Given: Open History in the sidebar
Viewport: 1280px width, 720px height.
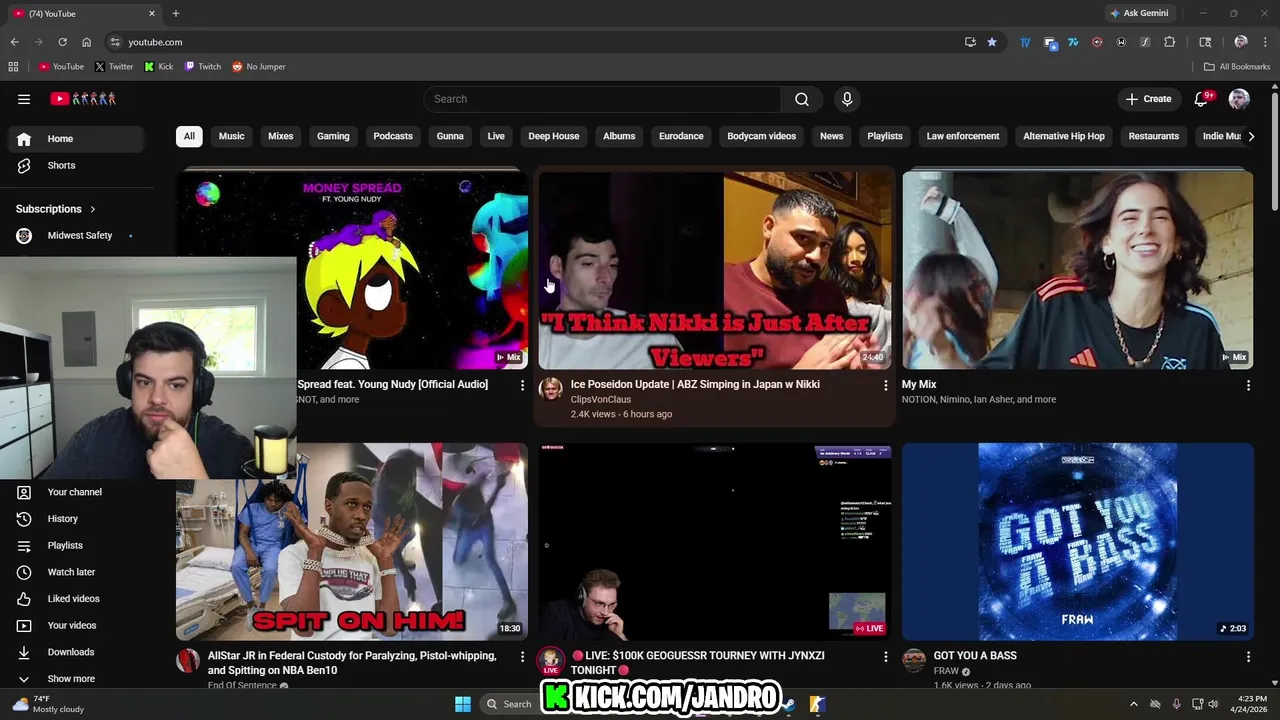Looking at the screenshot, I should click(x=75, y=519).
